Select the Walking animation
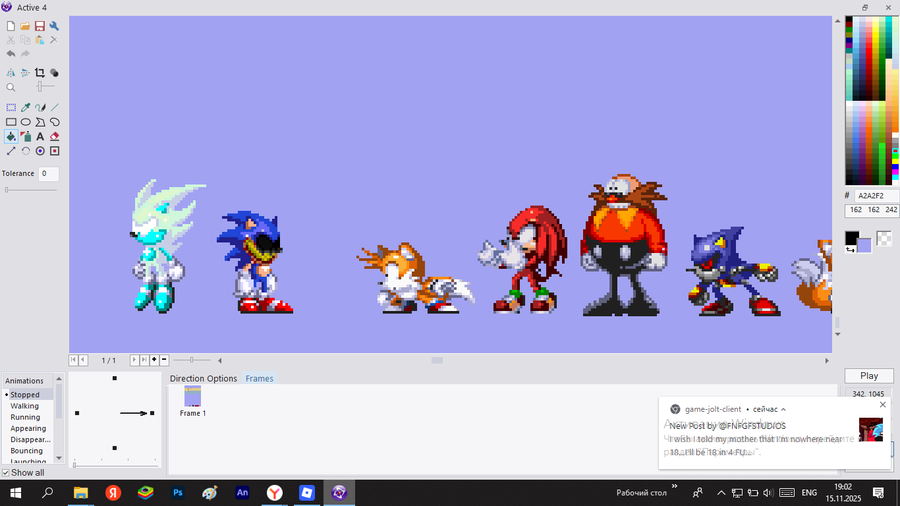Screen dimensions: 900x506 pos(25,406)
